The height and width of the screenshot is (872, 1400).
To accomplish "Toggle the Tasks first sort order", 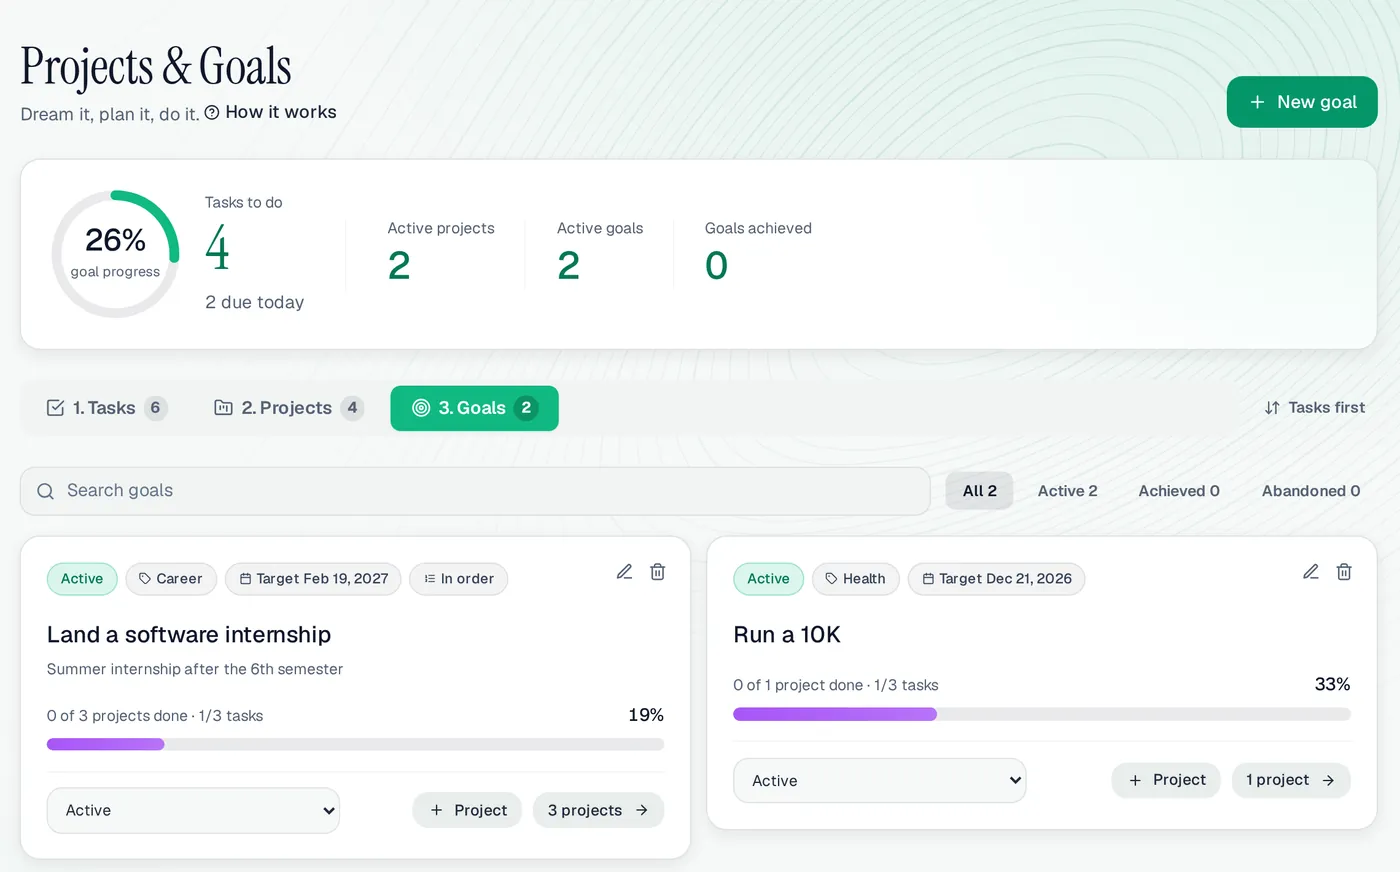I will tap(1314, 408).
